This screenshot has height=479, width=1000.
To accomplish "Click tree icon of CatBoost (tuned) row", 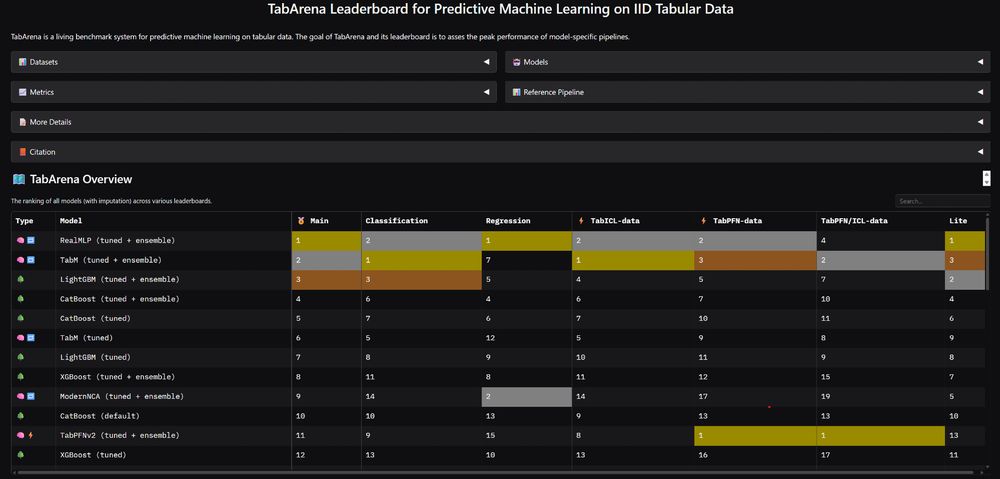I will click(20, 318).
